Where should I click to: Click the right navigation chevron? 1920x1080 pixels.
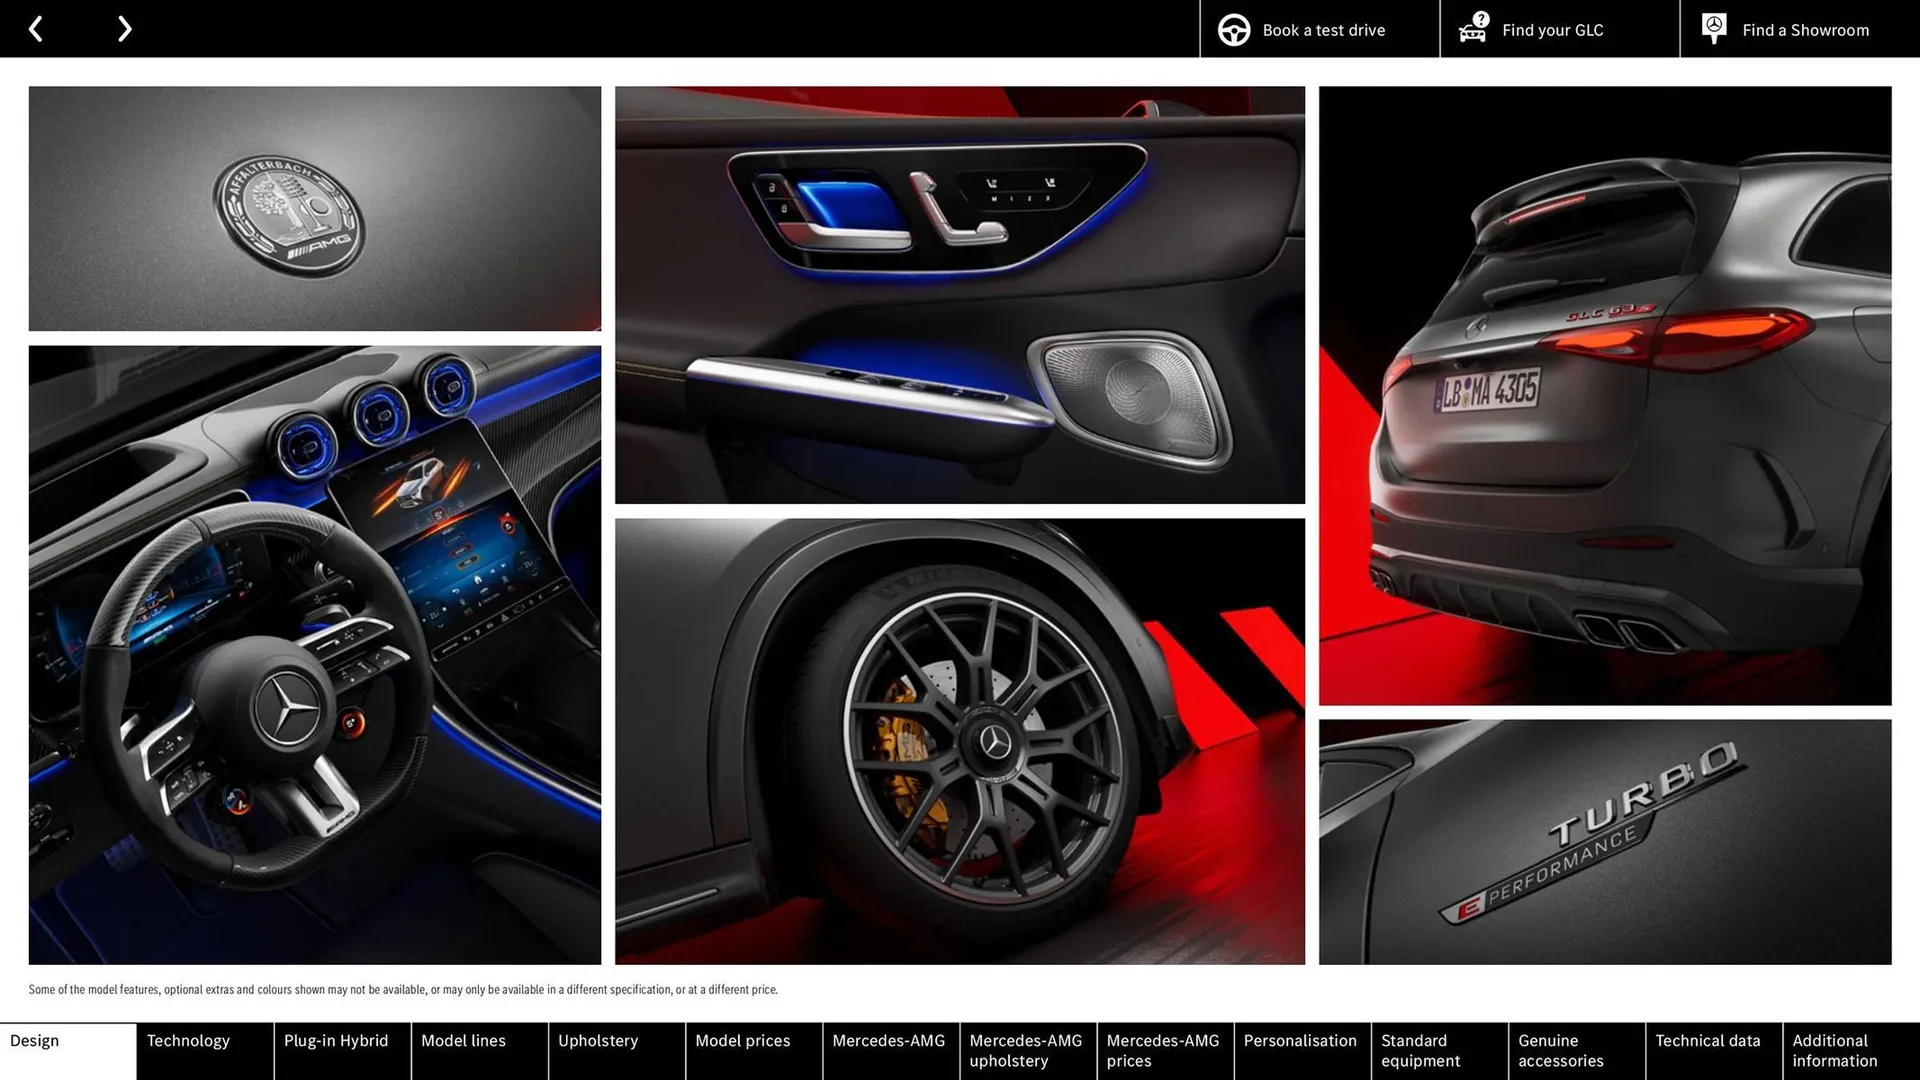(x=124, y=28)
